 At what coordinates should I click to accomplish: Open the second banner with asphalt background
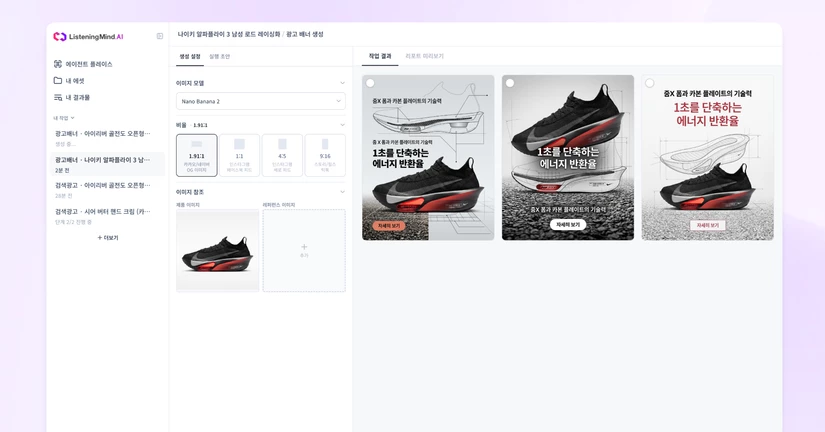568,157
